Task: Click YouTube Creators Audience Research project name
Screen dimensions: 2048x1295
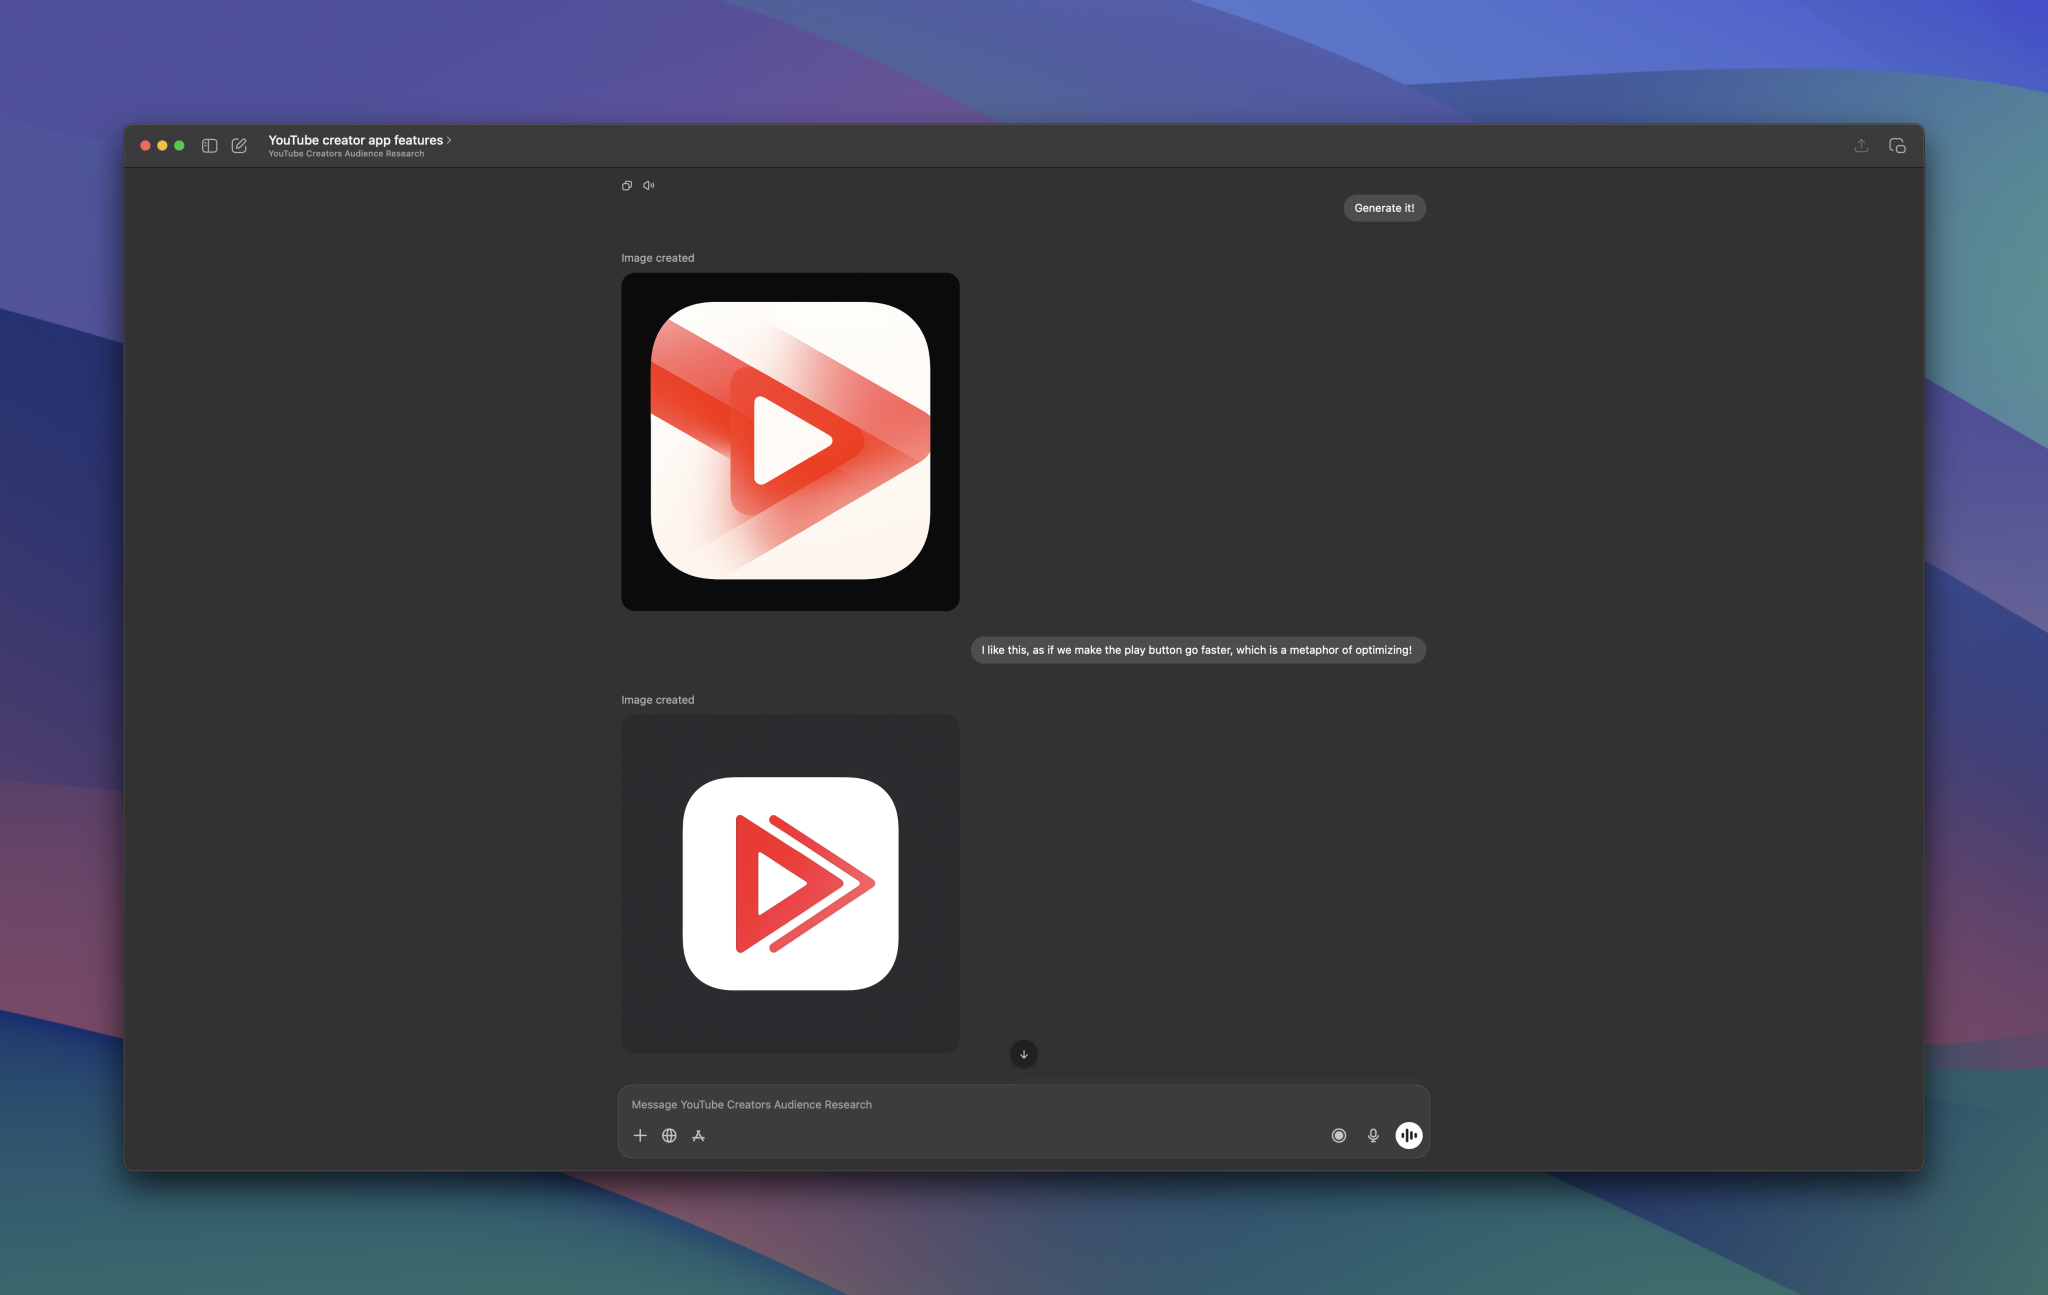Action: [x=346, y=153]
